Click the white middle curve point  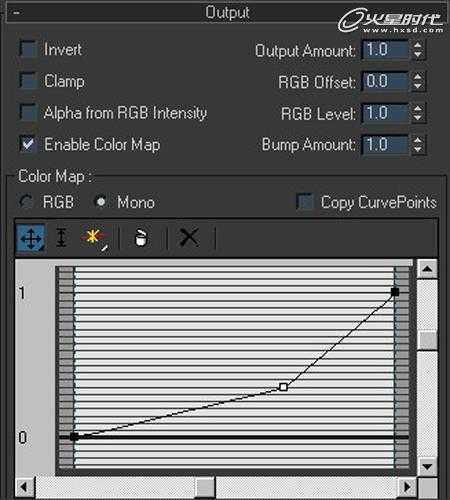(283, 387)
